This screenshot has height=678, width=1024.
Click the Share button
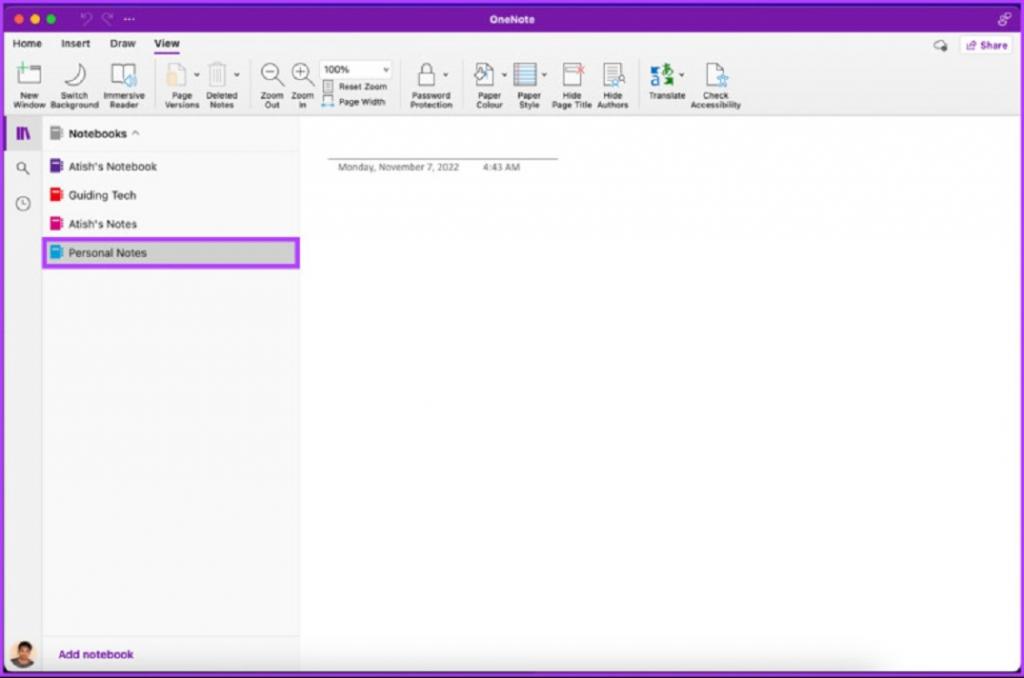[987, 45]
